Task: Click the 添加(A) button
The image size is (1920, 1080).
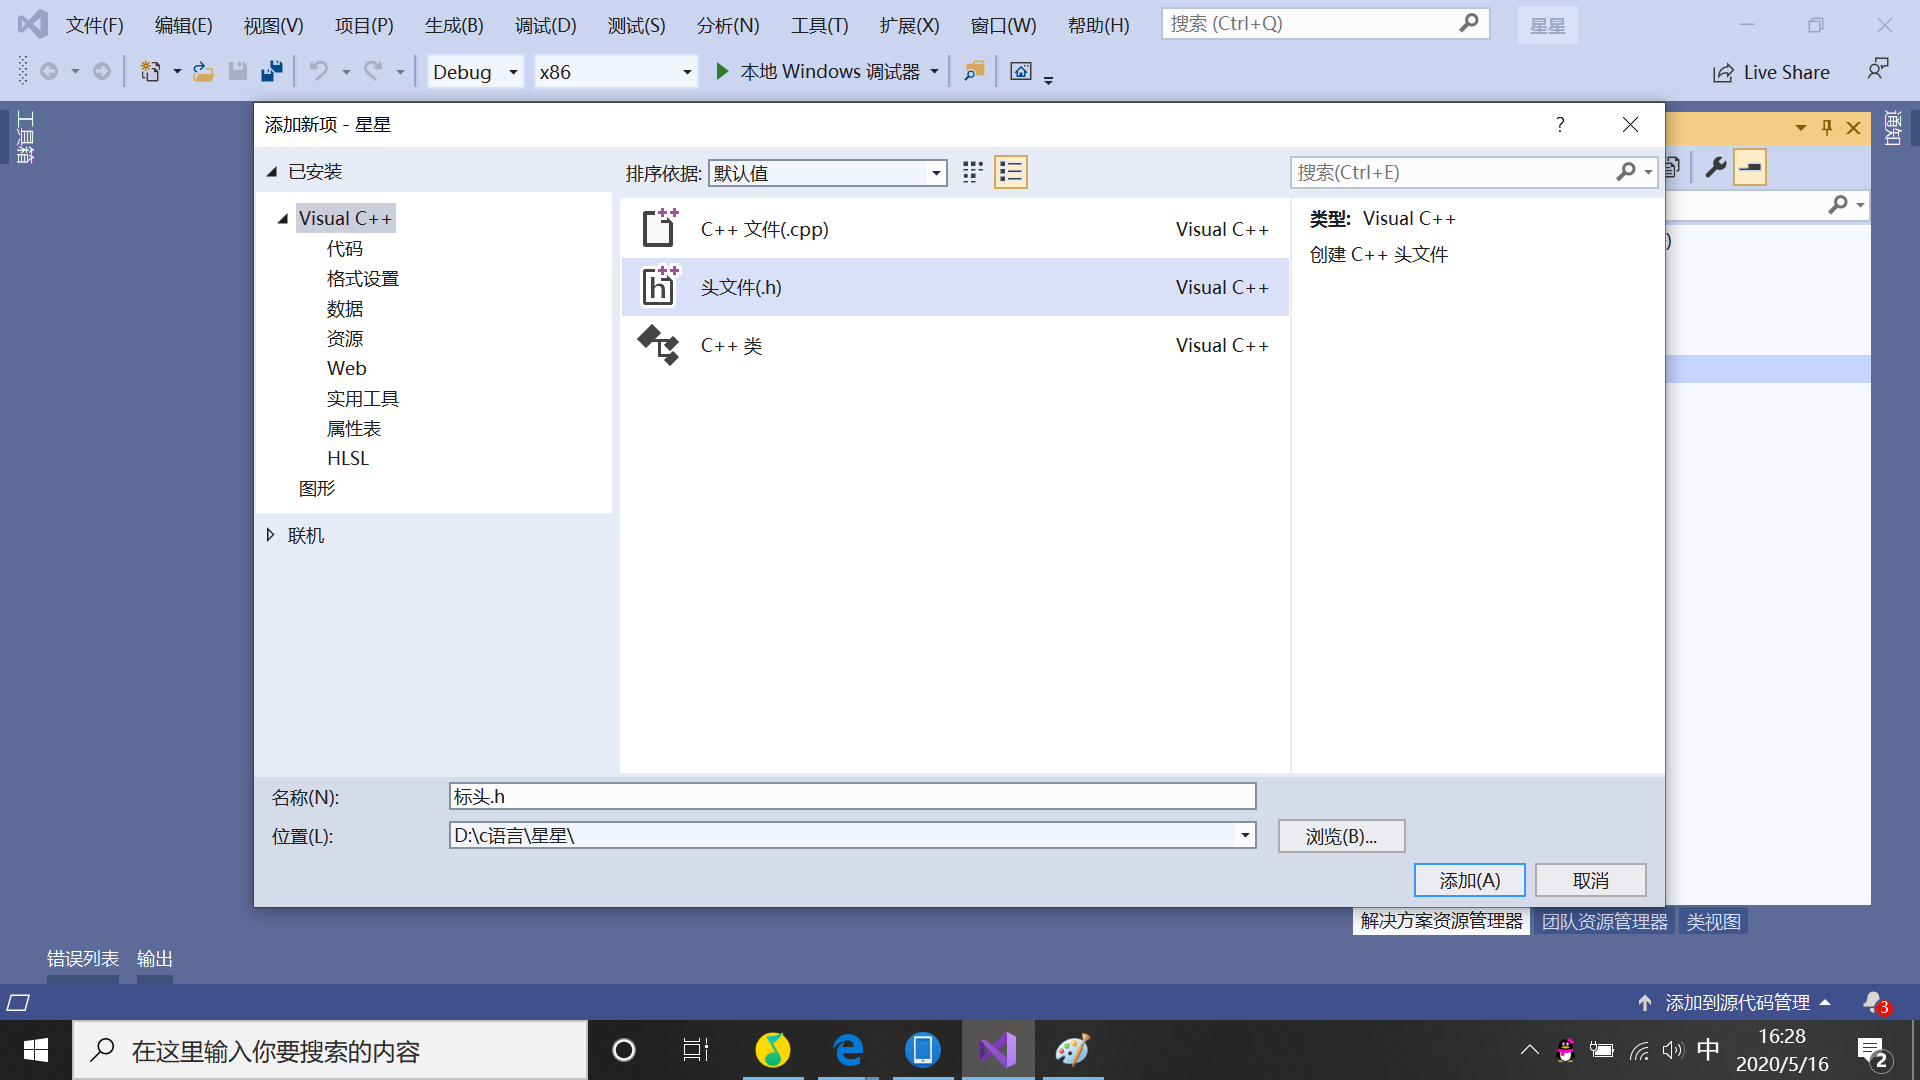Action: tap(1469, 880)
